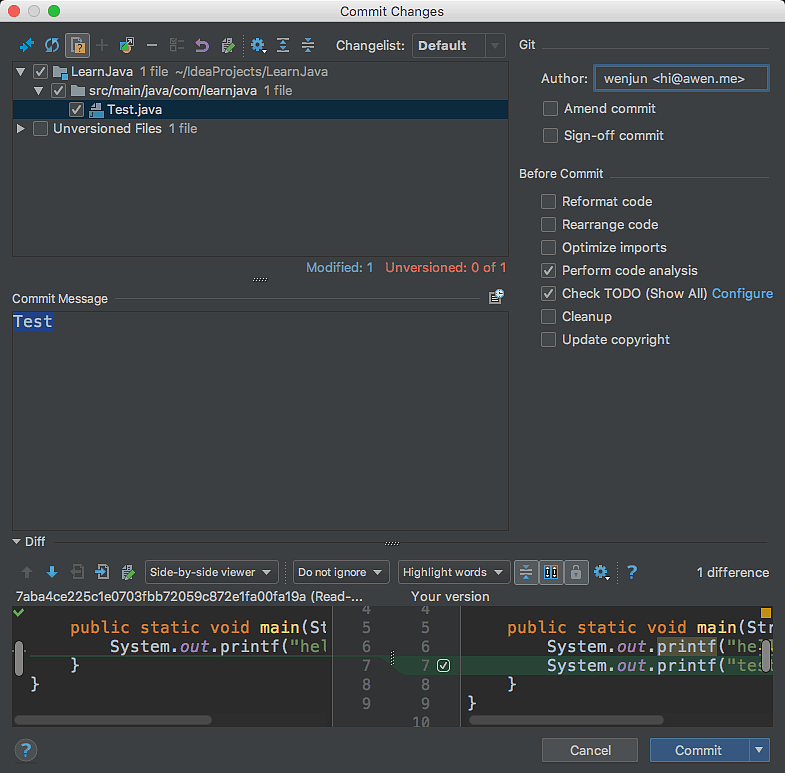The height and width of the screenshot is (773, 785).
Task: Select Test.java in the changes tree
Action: [134, 109]
